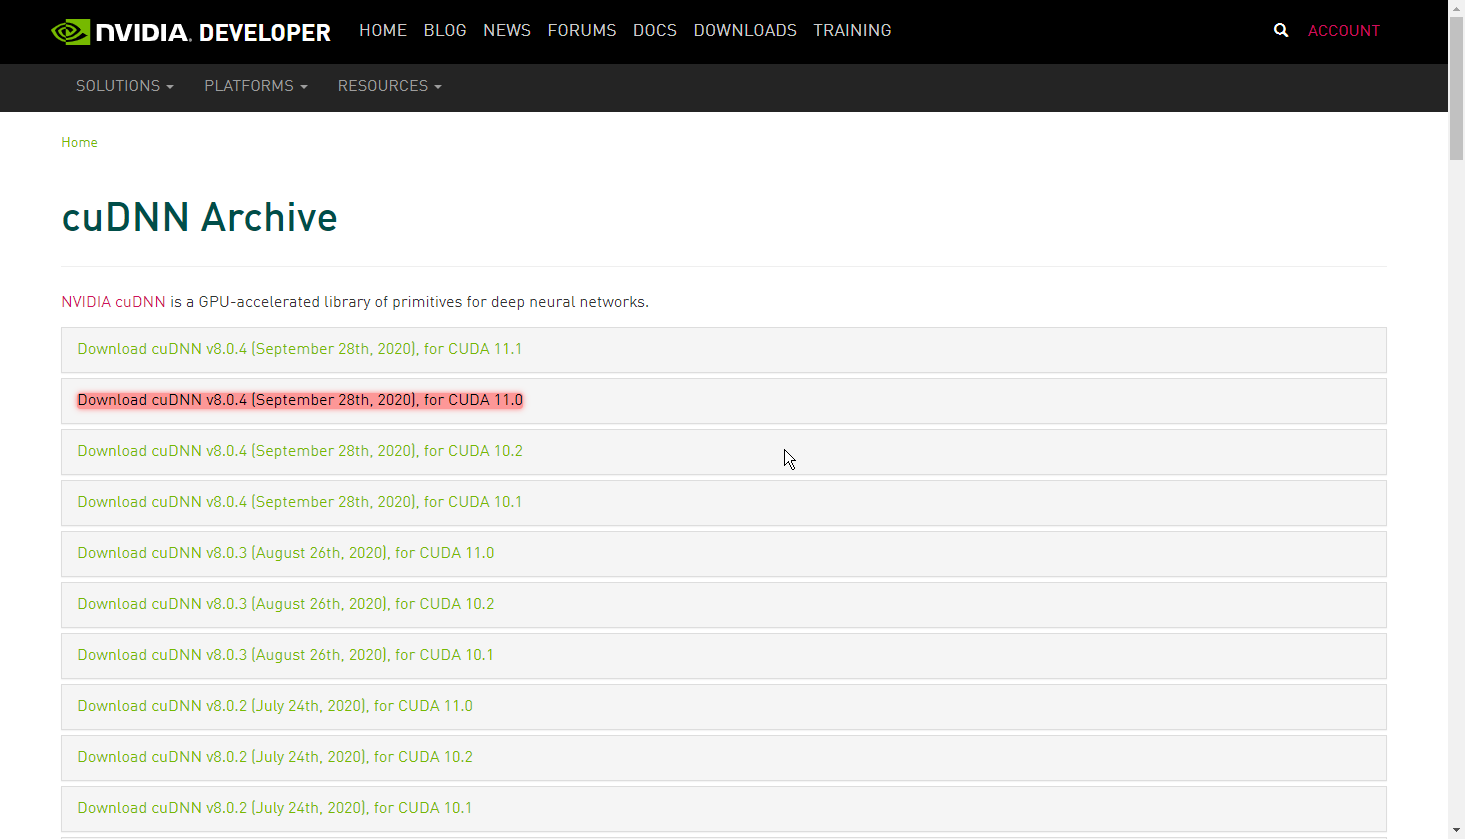Expand the Solutions dropdown menu

tap(124, 86)
